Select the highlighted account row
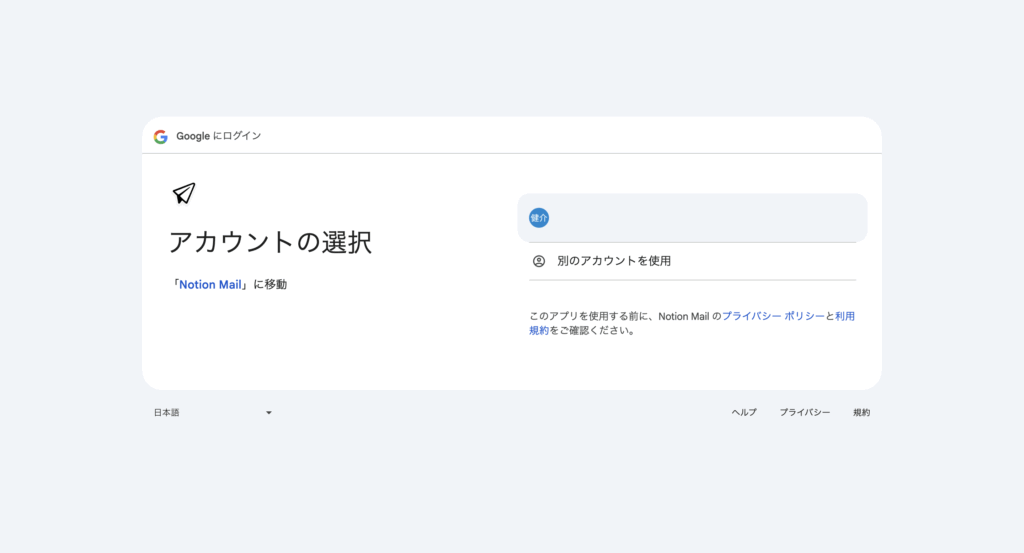The width and height of the screenshot is (1024, 553). click(x=692, y=218)
